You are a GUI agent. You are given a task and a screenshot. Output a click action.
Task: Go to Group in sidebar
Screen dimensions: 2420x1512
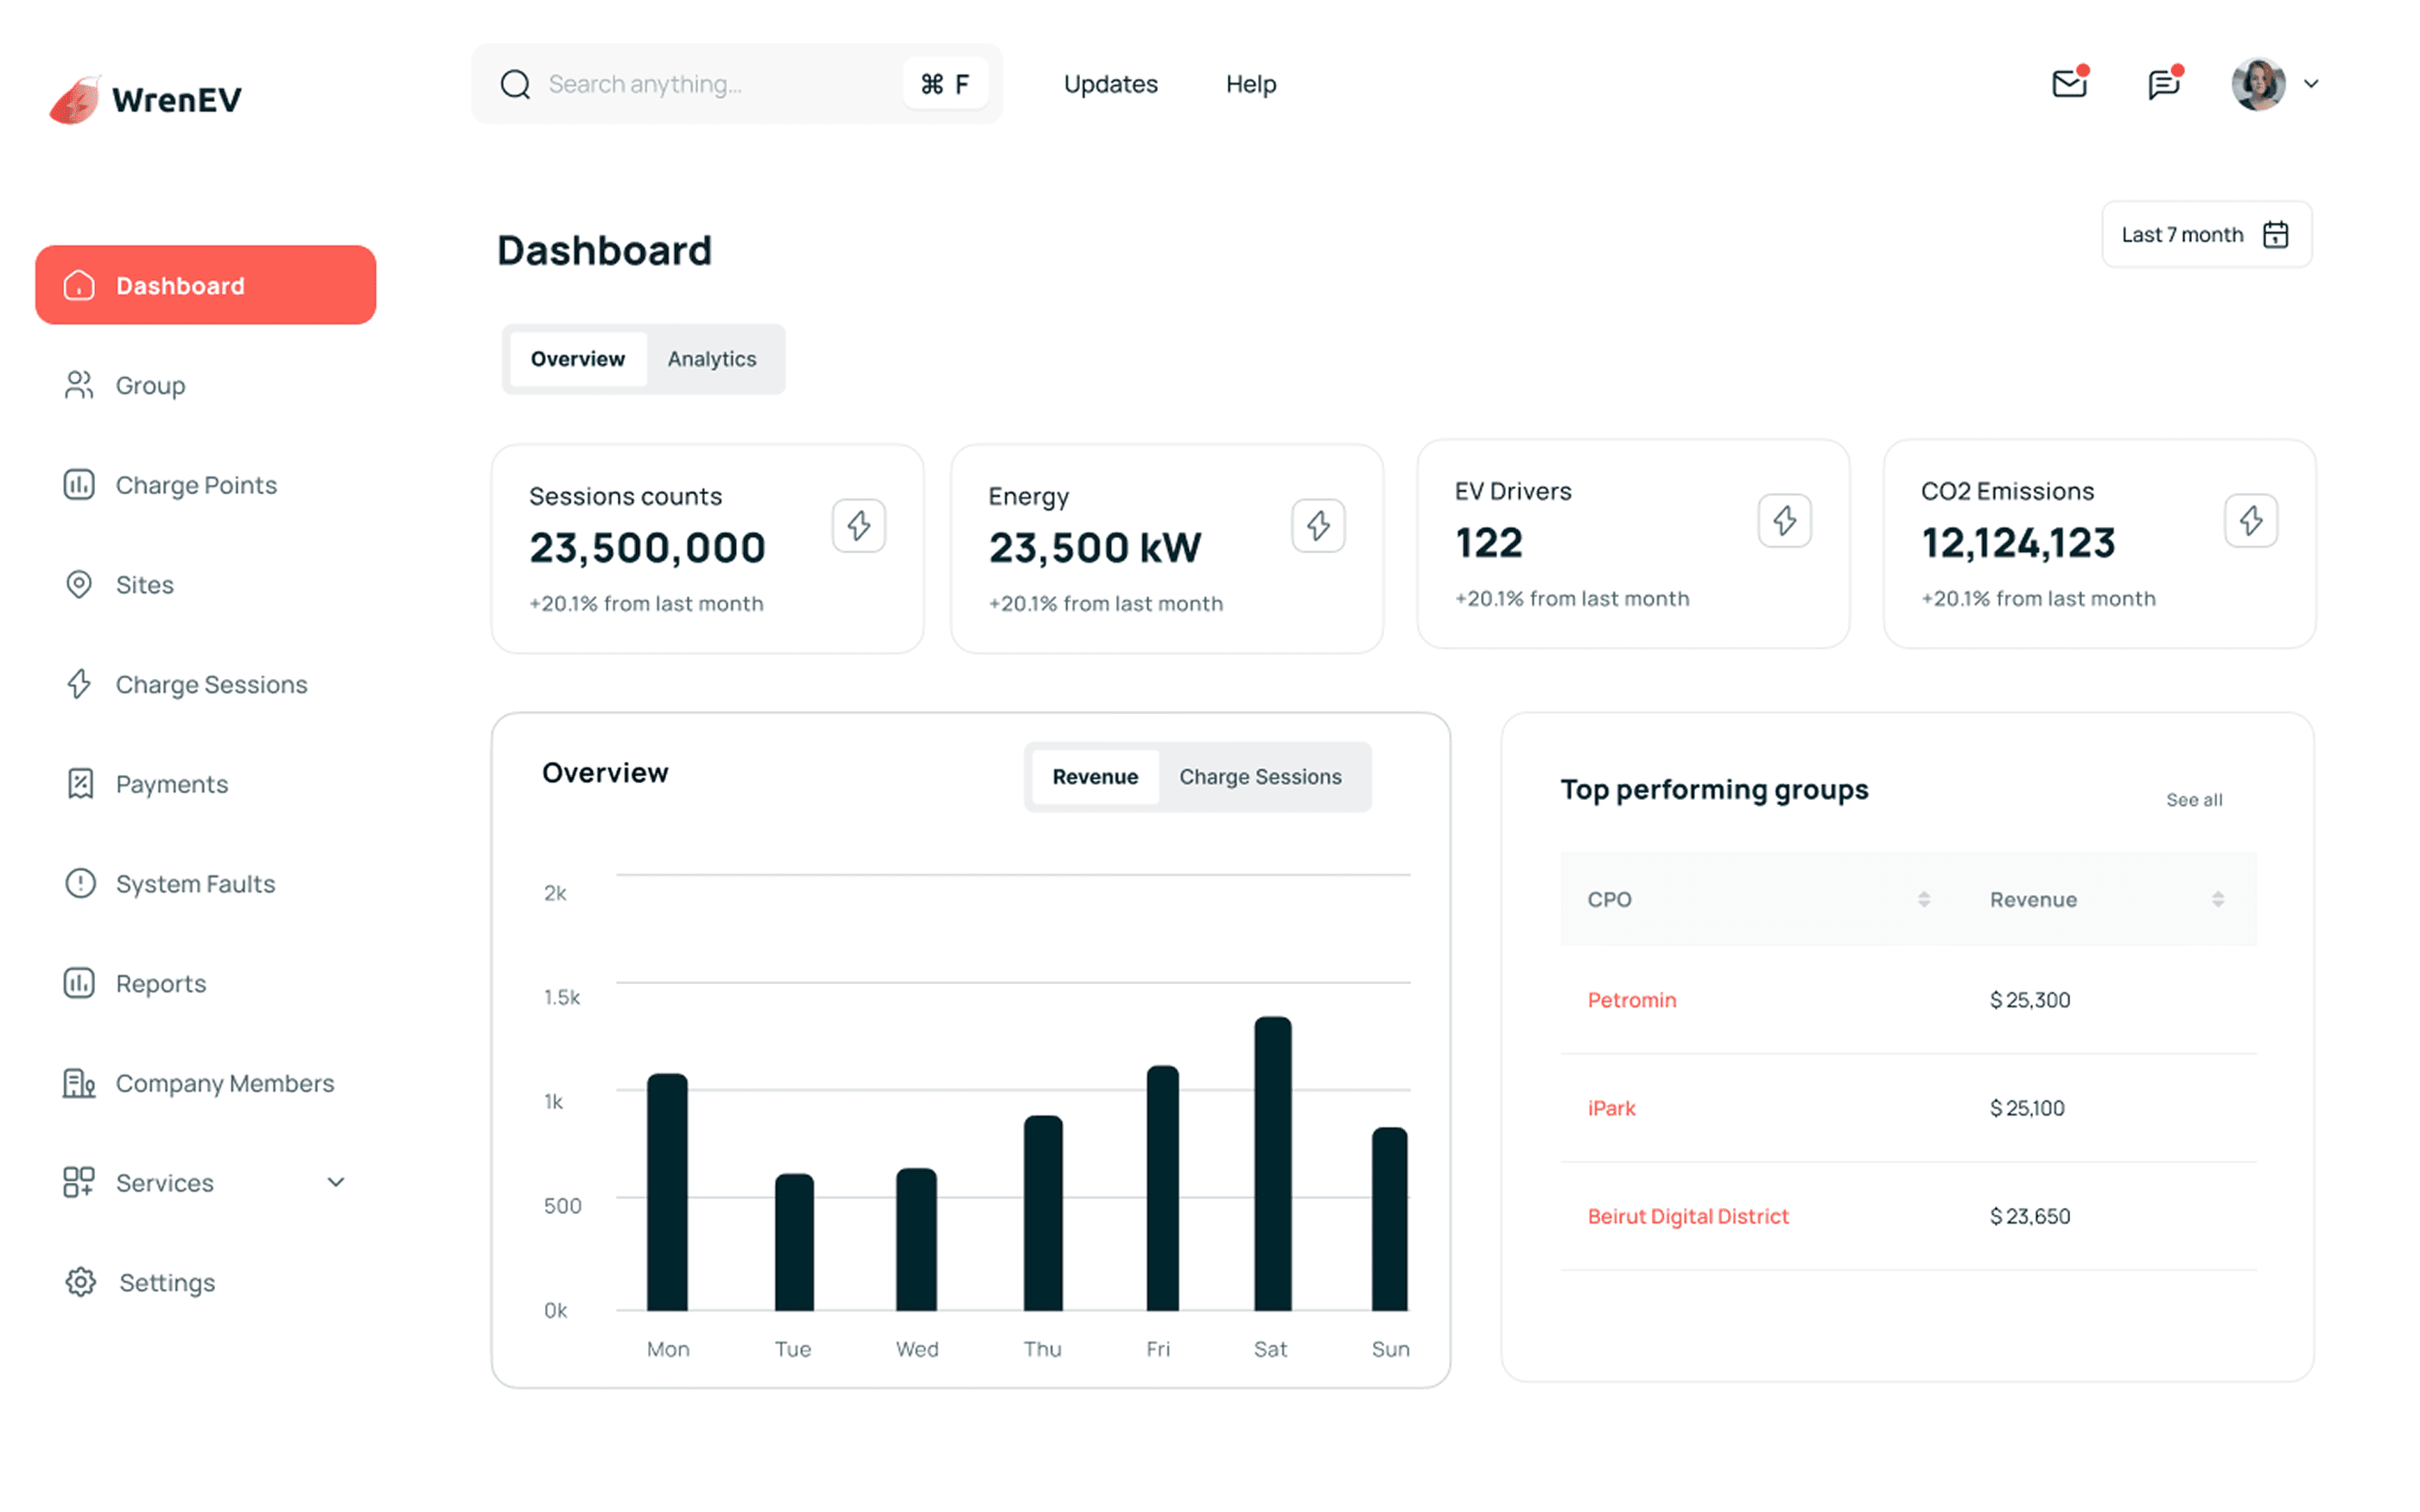coord(150,386)
